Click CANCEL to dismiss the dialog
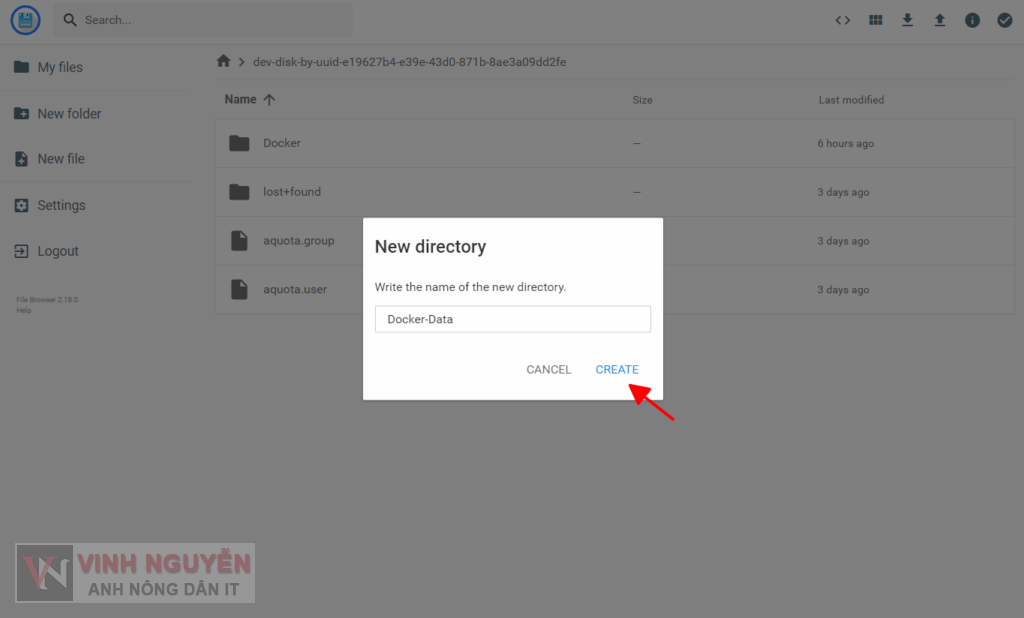This screenshot has width=1024, height=618. coord(548,369)
